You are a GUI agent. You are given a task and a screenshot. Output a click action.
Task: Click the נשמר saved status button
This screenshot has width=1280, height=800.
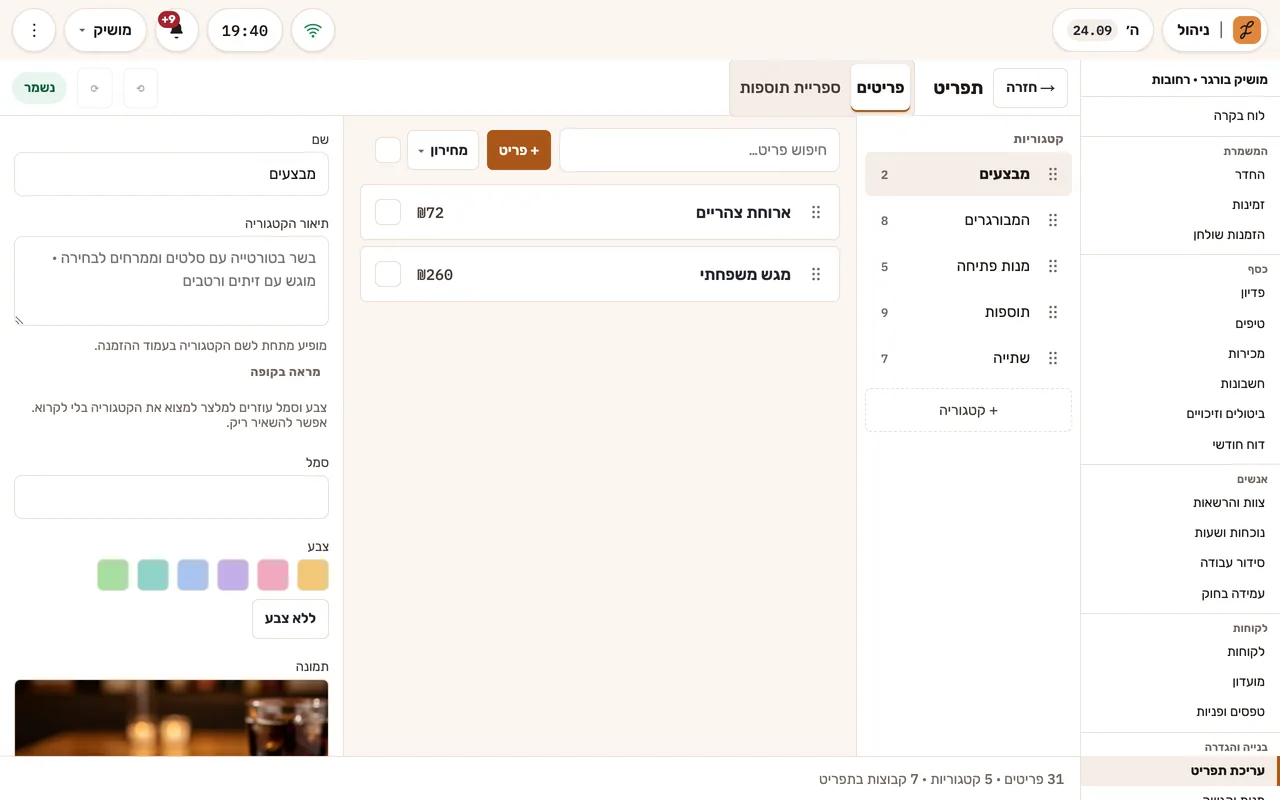(39, 88)
